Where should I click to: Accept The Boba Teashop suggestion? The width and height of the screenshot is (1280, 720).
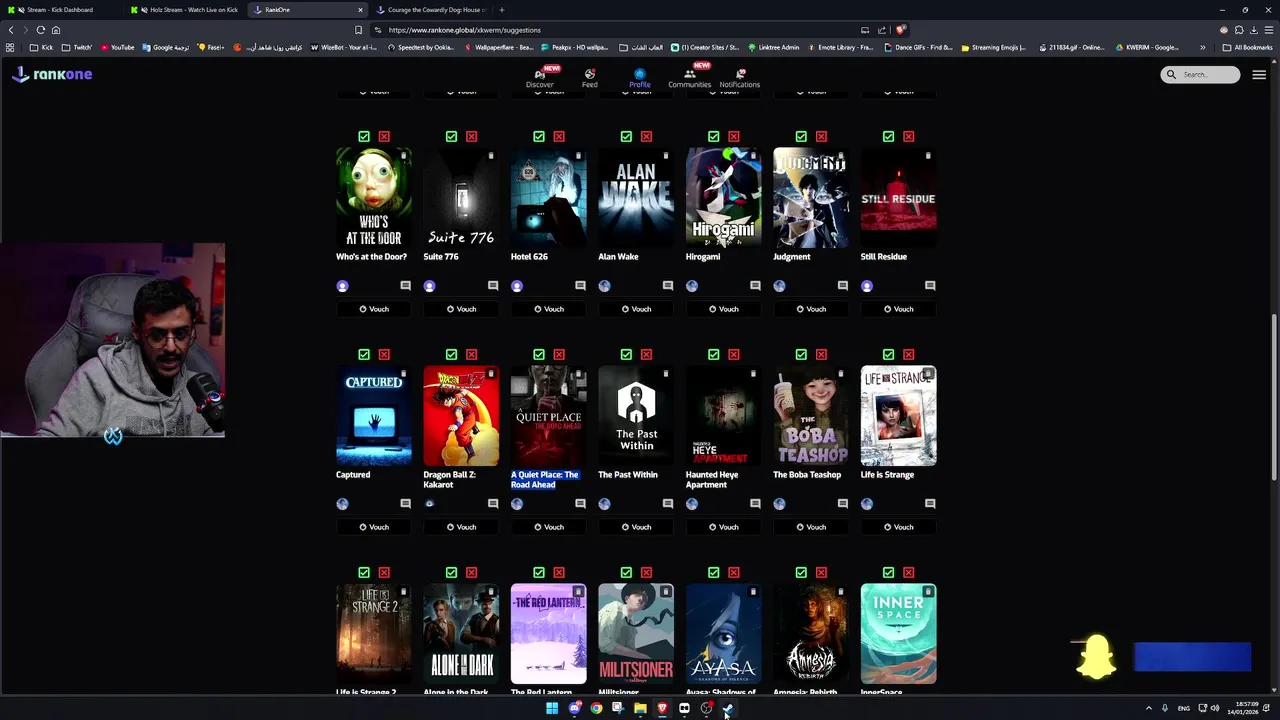801,354
